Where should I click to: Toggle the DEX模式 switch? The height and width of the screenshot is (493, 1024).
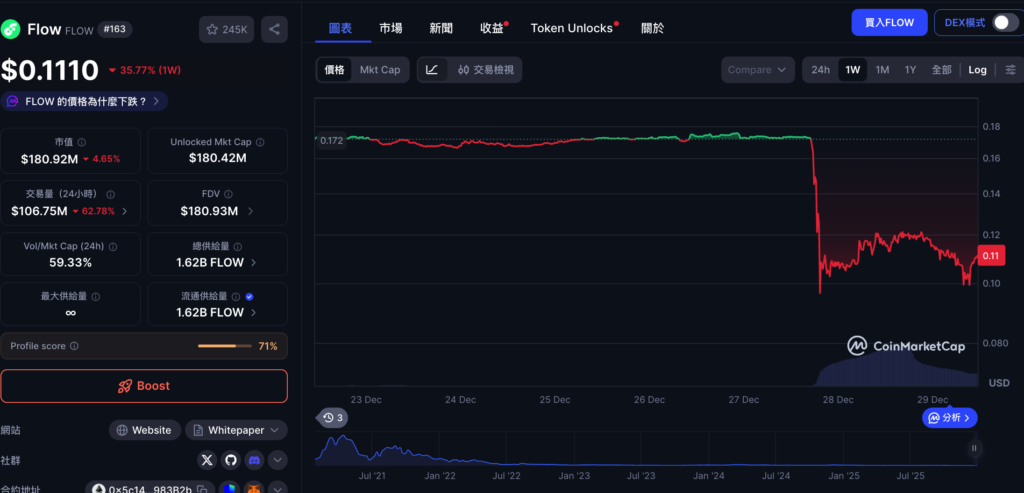tap(1004, 23)
